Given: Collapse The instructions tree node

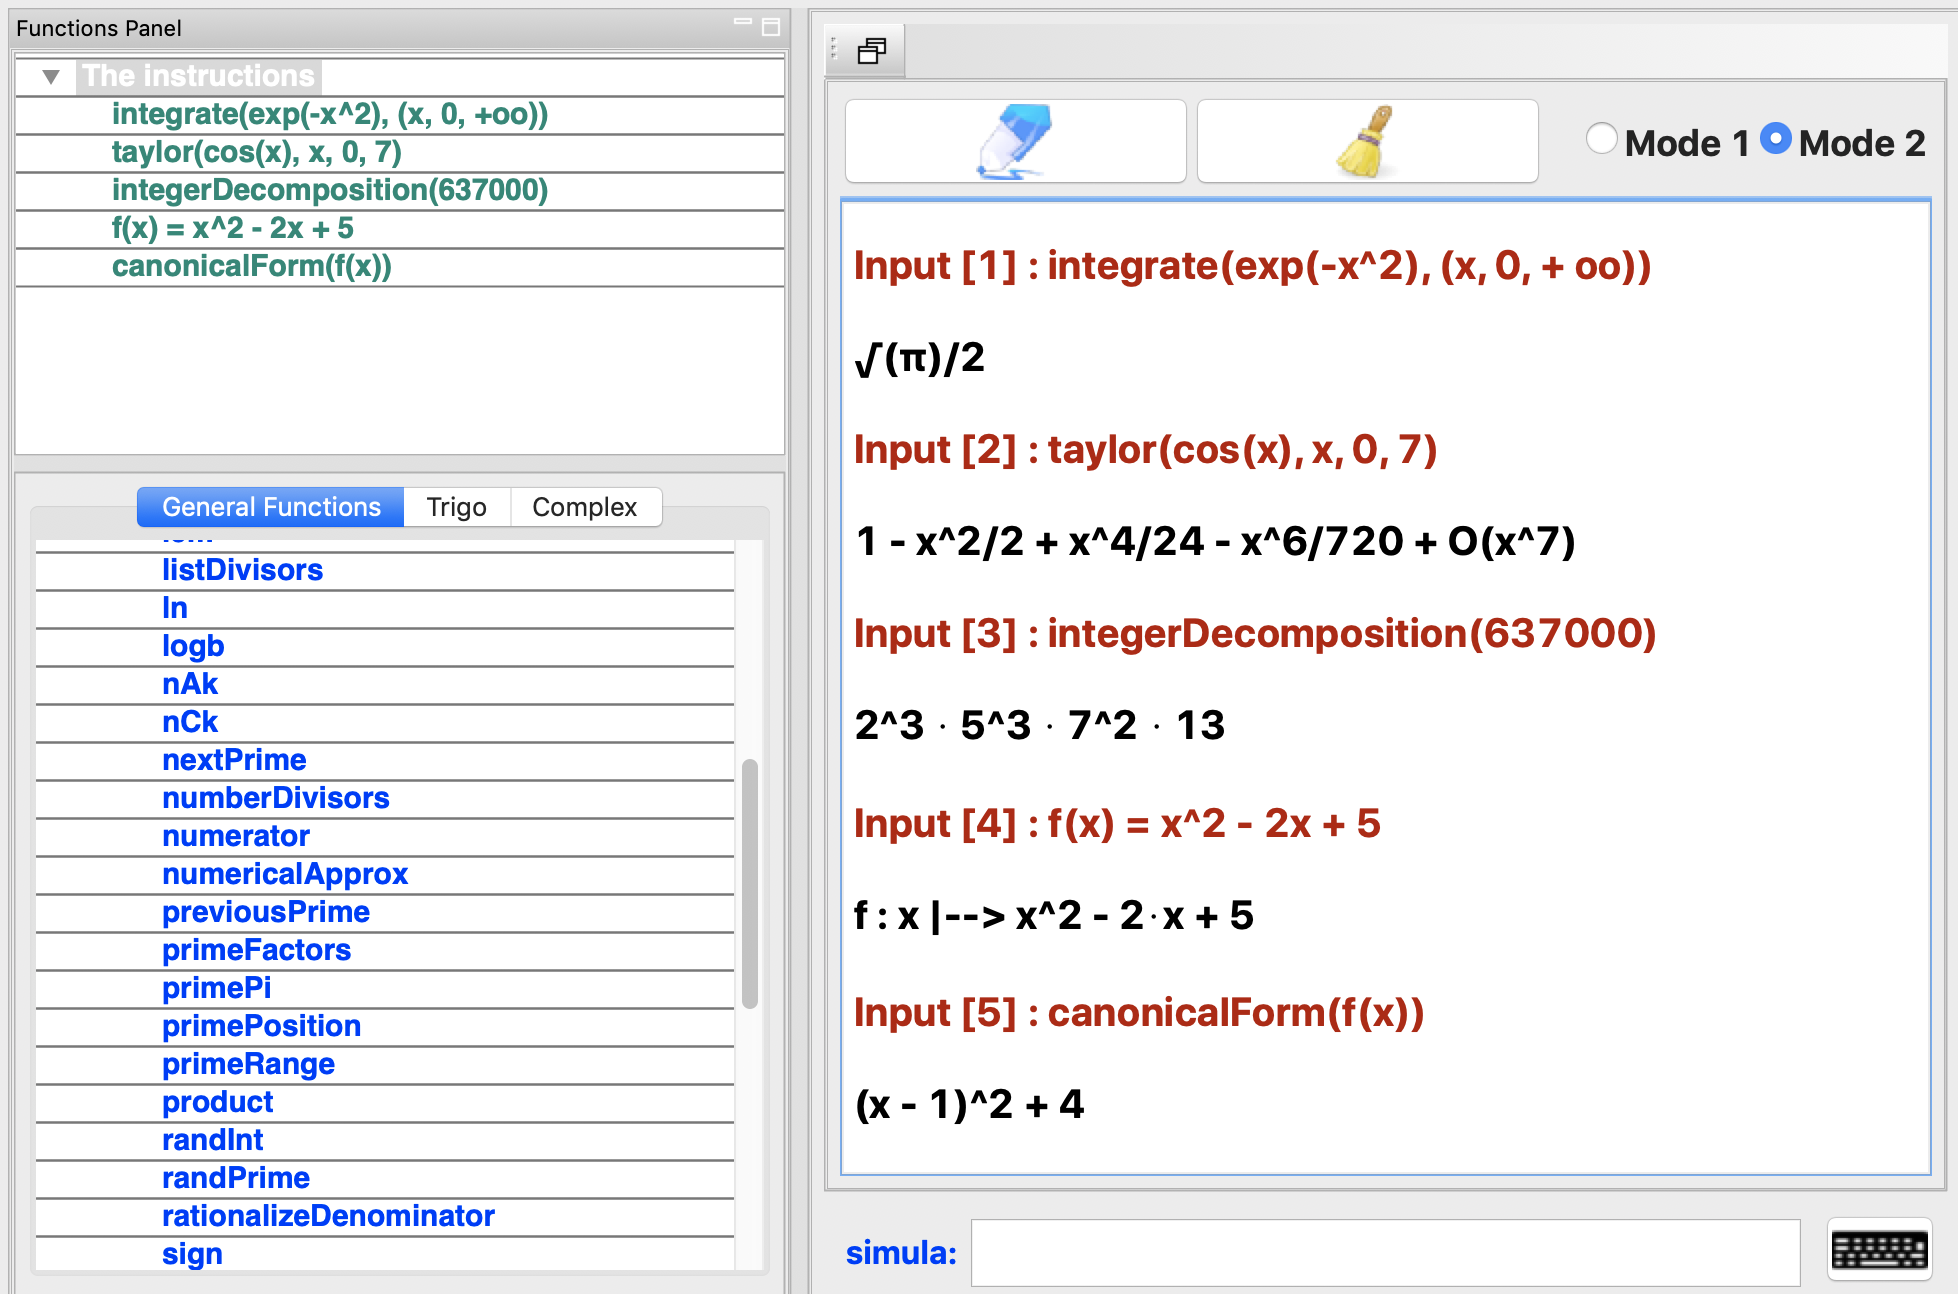Looking at the screenshot, I should 51,76.
